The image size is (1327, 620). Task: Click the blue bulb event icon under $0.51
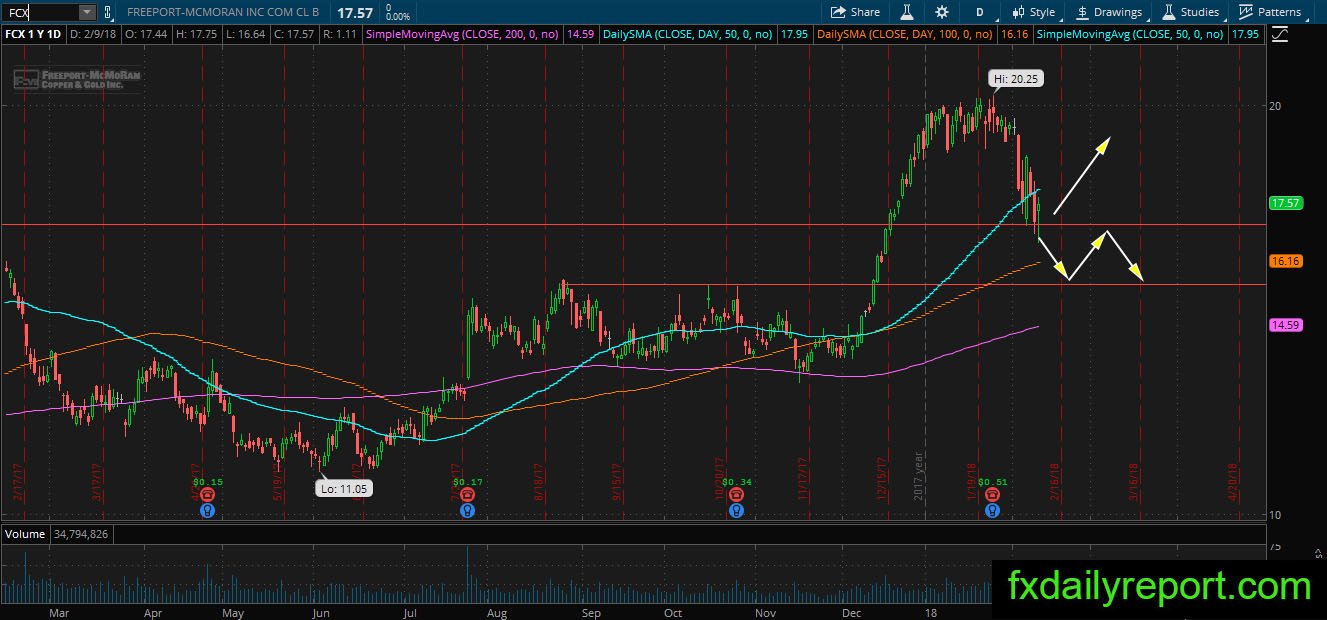pos(992,510)
